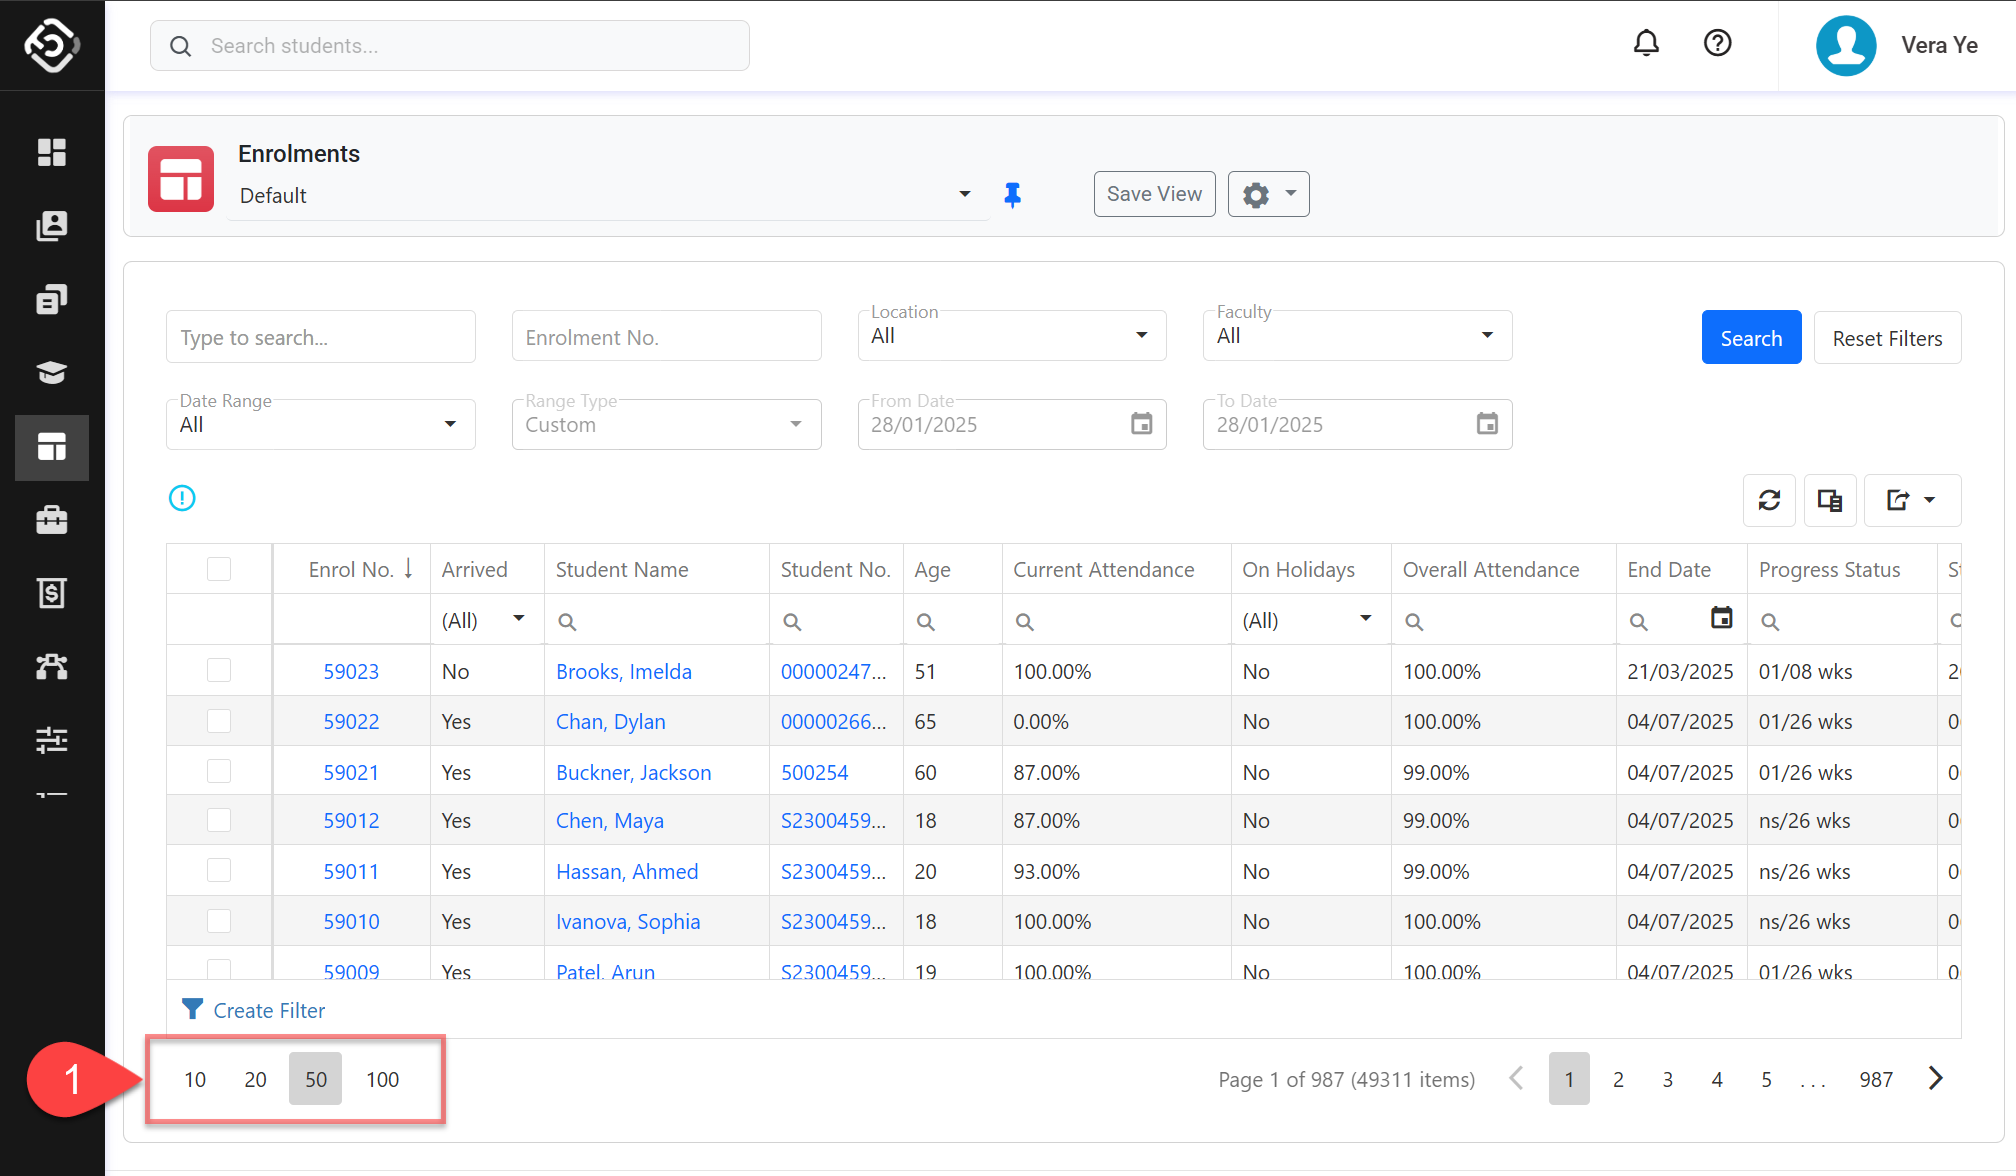This screenshot has width=2016, height=1176.
Task: Set page size to 100
Action: (382, 1079)
